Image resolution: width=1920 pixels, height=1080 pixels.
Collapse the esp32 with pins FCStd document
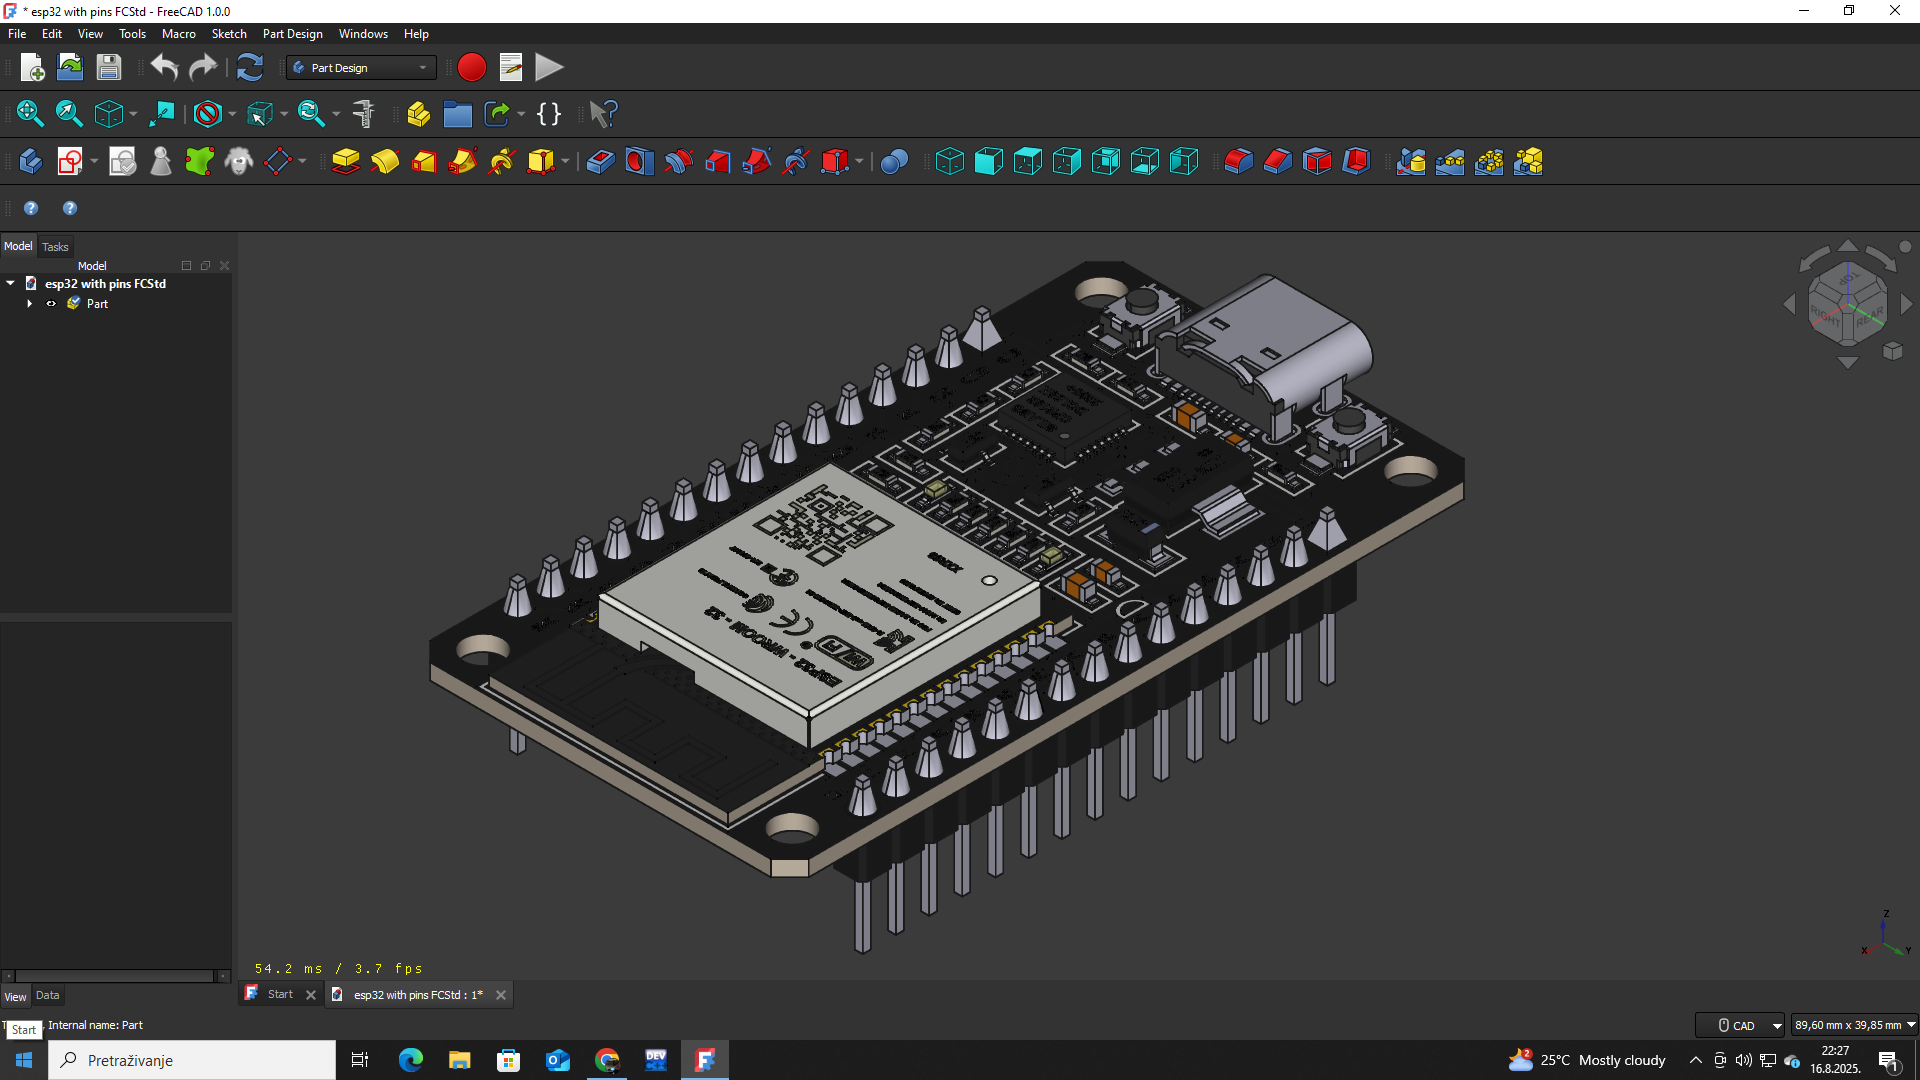pyautogui.click(x=11, y=284)
